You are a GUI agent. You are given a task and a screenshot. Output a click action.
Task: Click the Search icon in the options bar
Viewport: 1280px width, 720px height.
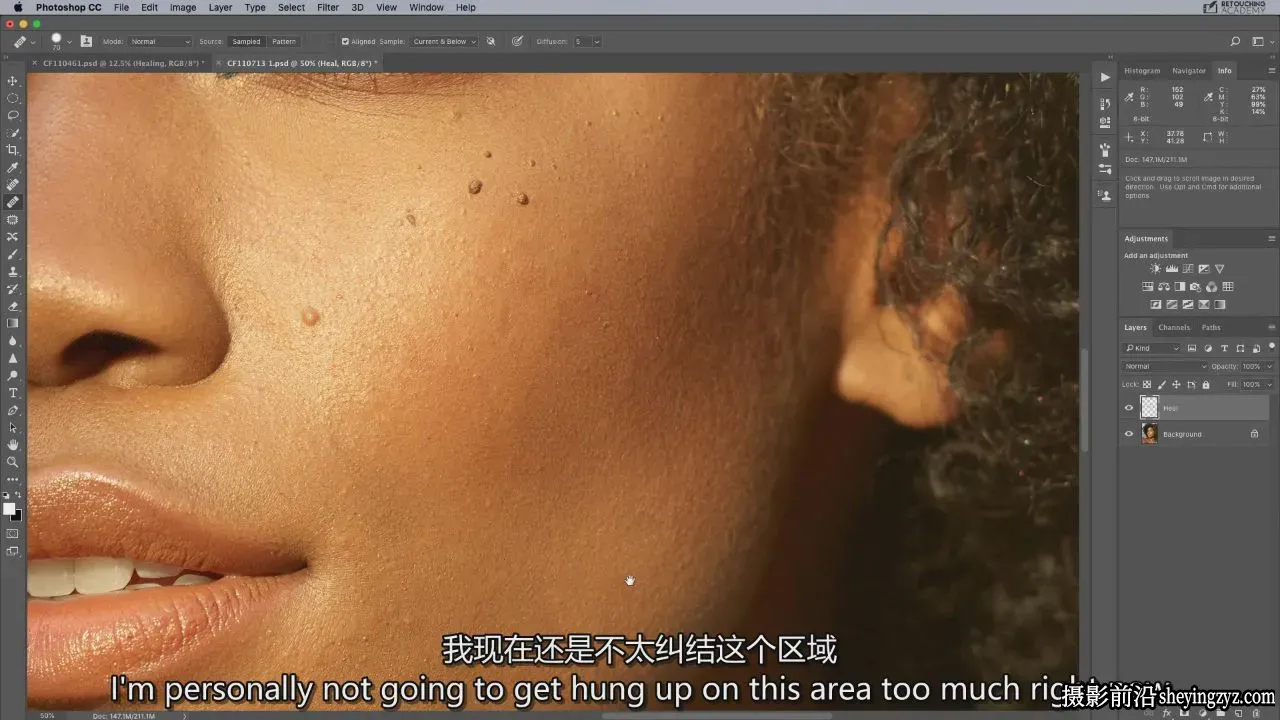coord(1235,42)
